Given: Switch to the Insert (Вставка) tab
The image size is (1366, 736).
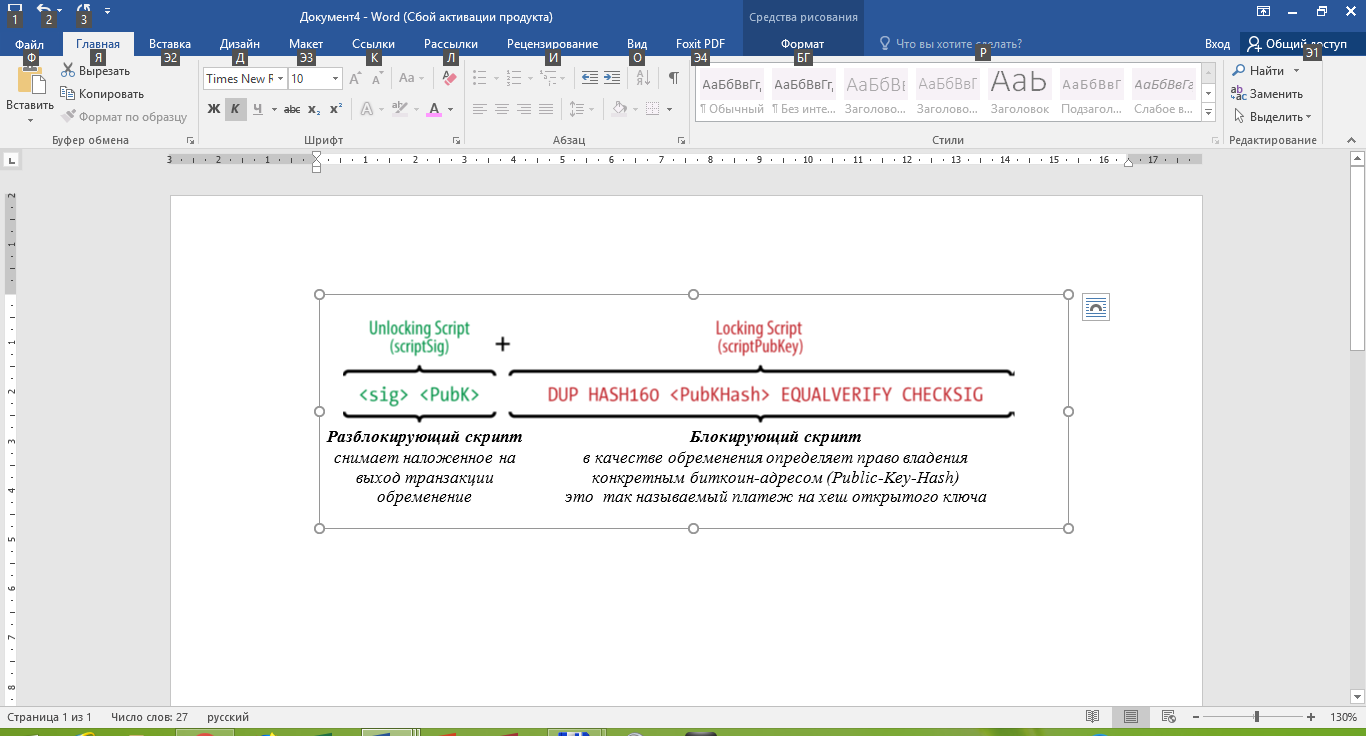Looking at the screenshot, I should tap(170, 44).
